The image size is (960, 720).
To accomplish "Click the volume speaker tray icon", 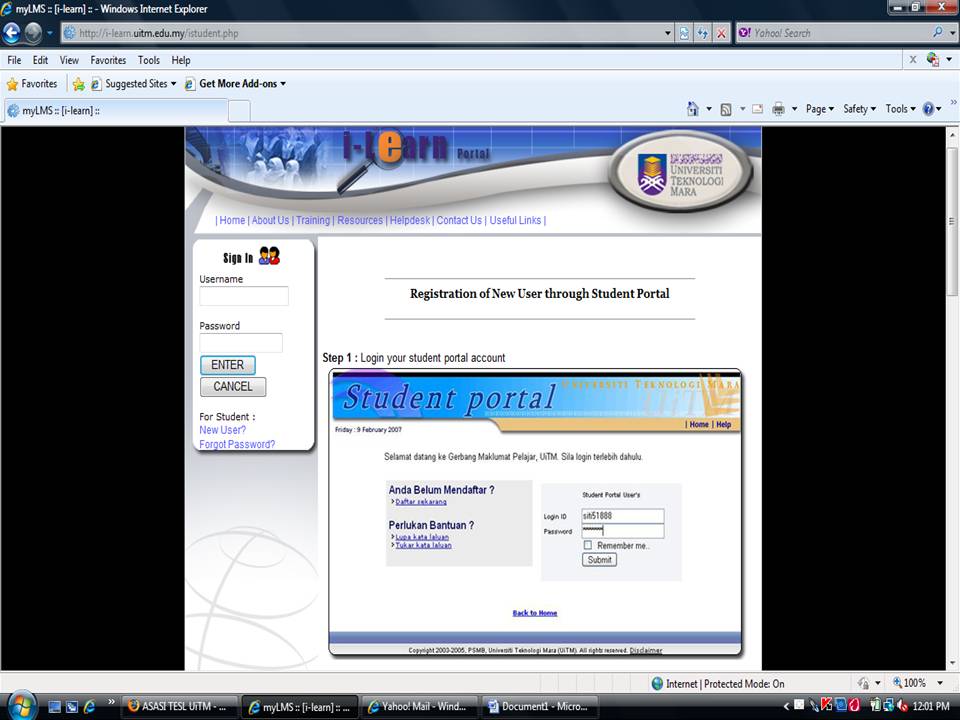I will tap(901, 706).
